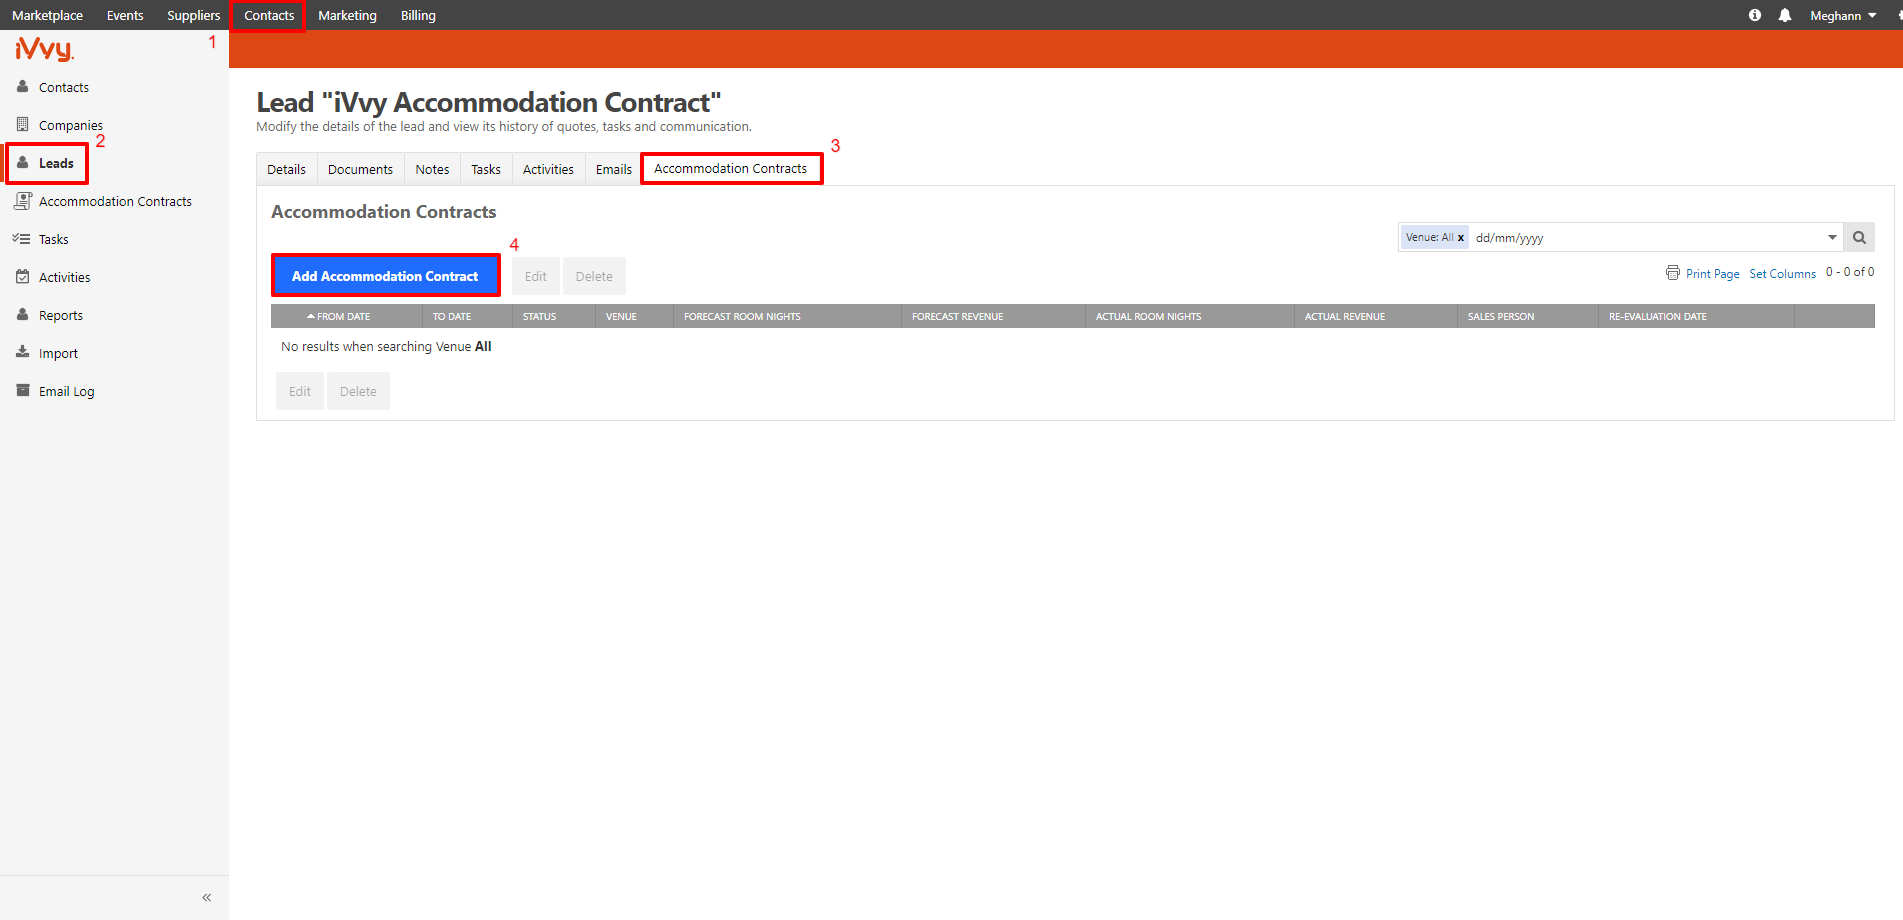Go to Companies in the sidebar
The height and width of the screenshot is (920, 1903).
point(71,126)
